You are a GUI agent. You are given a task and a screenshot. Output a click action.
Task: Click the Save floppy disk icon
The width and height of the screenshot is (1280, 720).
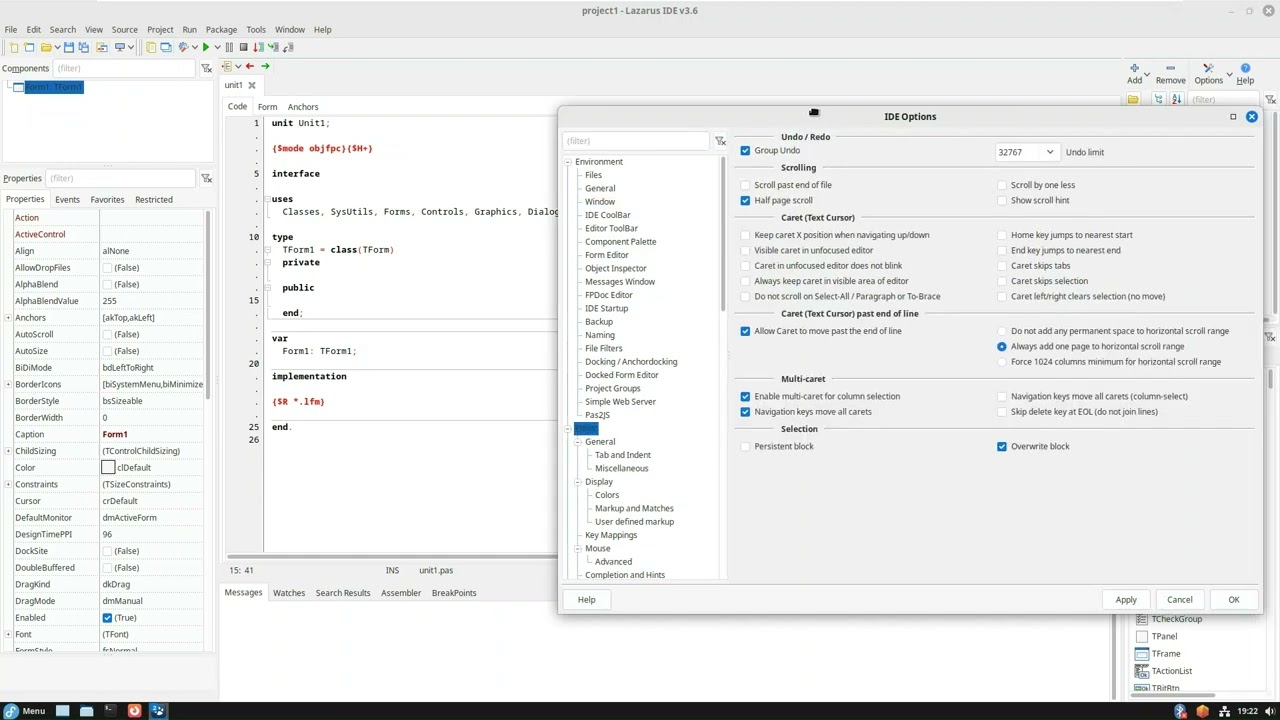pos(69,47)
